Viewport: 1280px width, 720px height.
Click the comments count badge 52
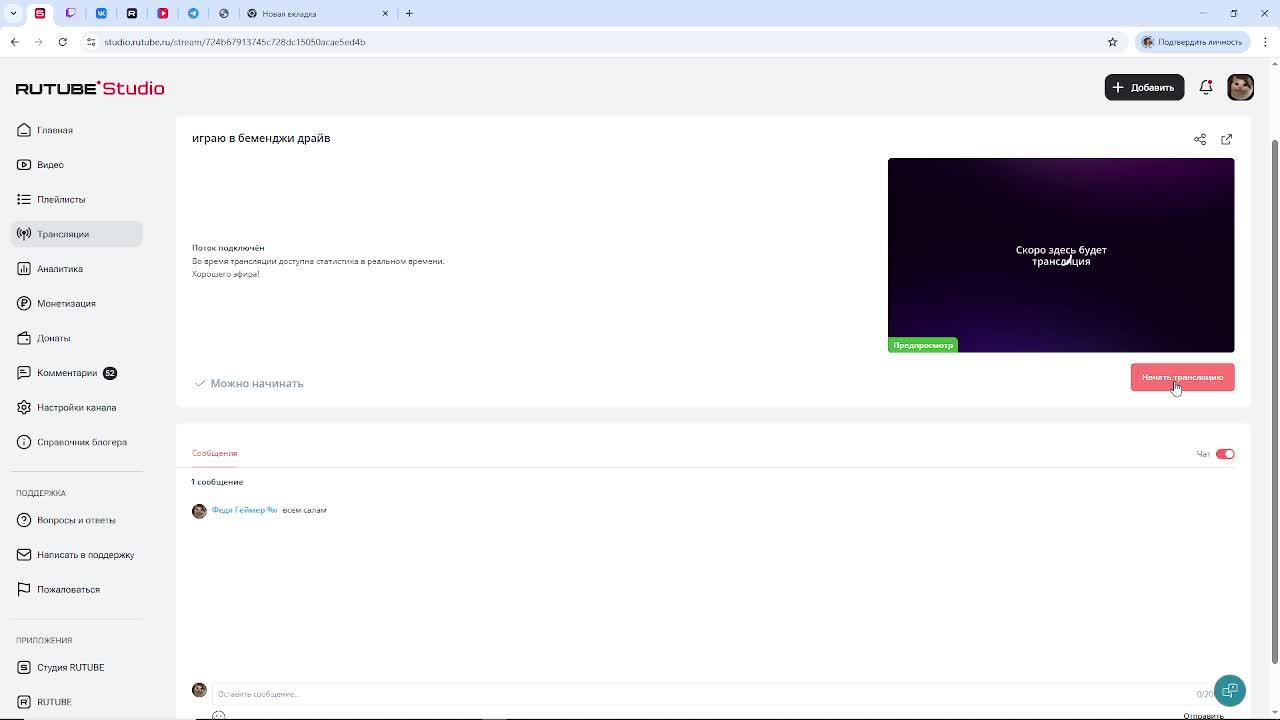click(x=110, y=373)
